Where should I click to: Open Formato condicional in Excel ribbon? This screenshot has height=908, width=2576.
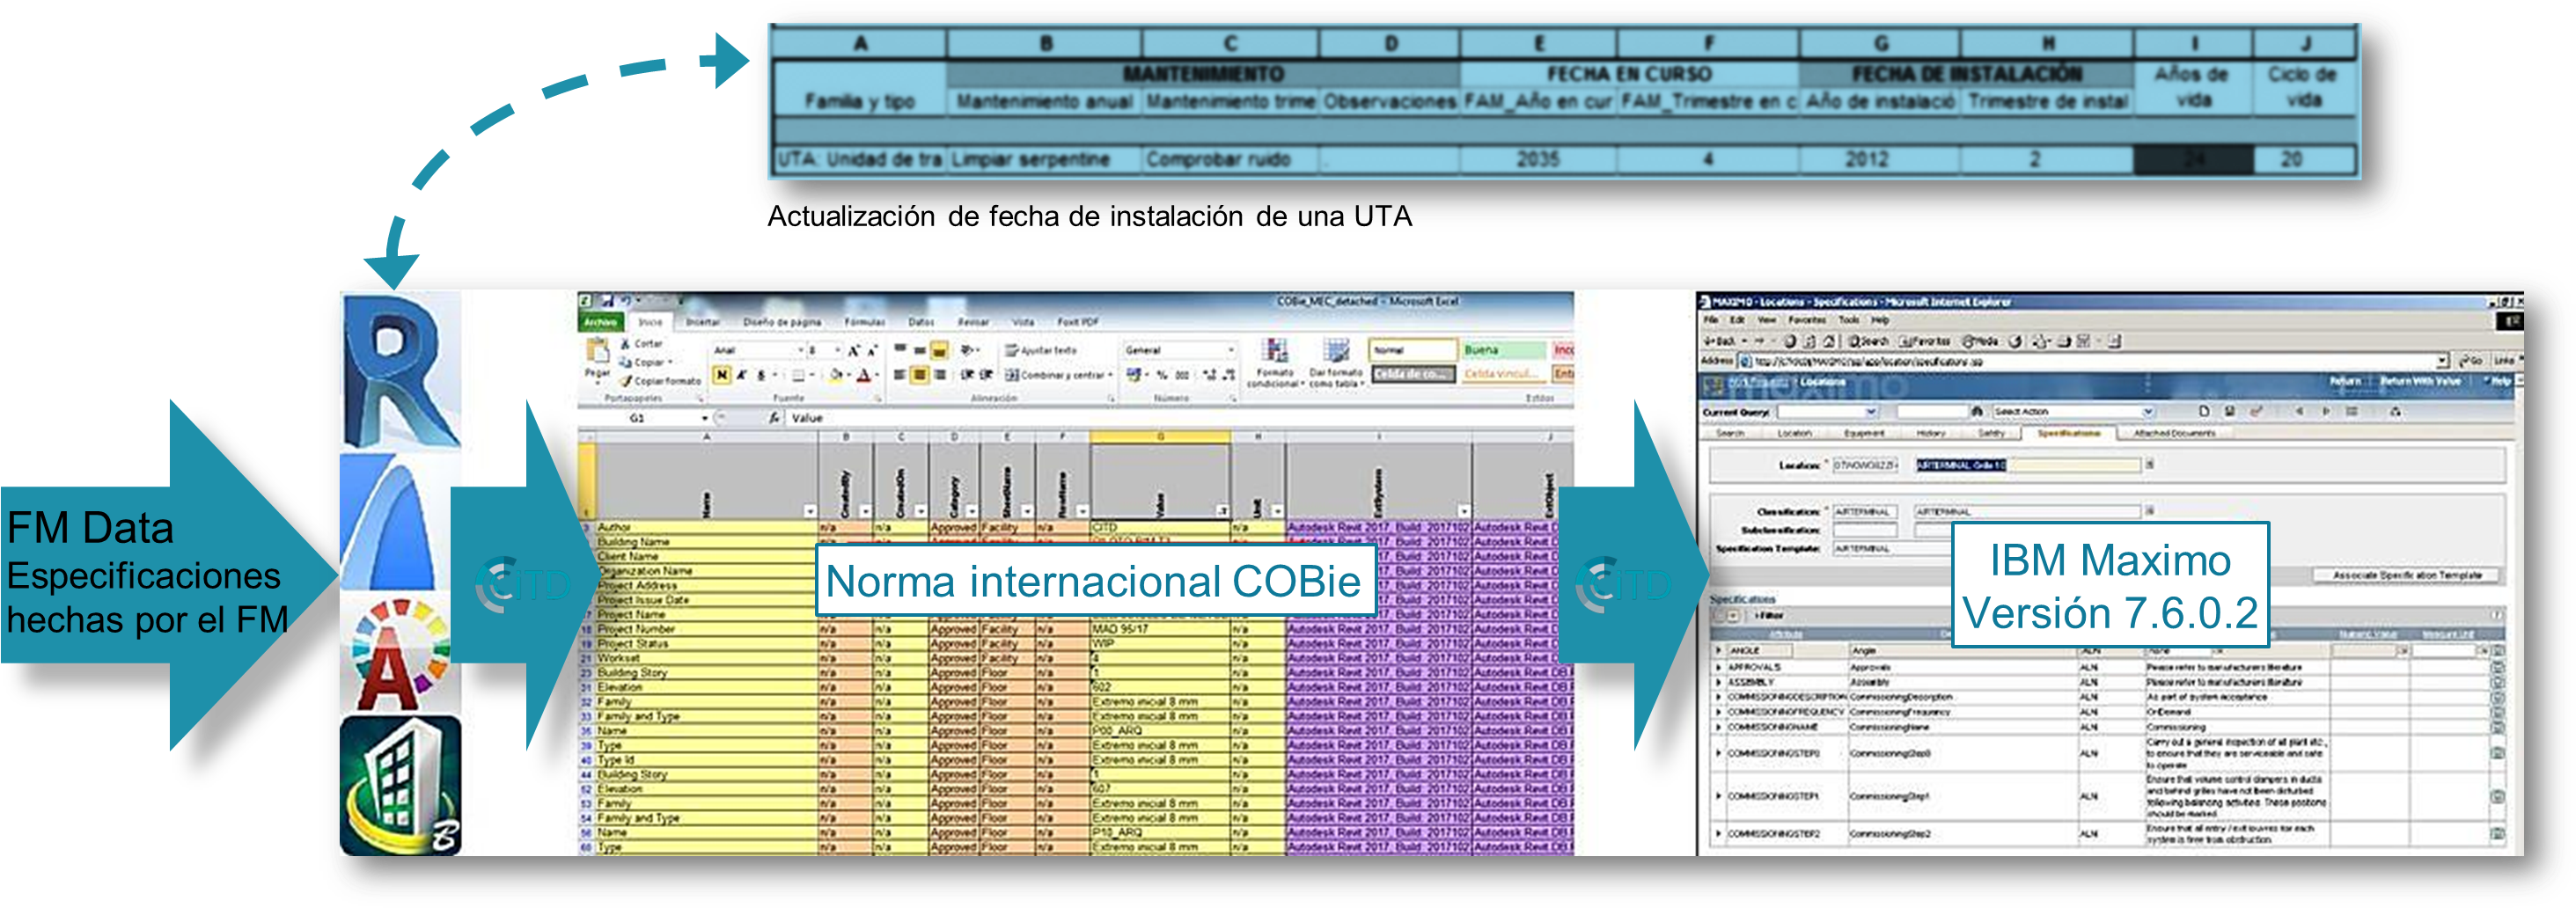[1274, 361]
